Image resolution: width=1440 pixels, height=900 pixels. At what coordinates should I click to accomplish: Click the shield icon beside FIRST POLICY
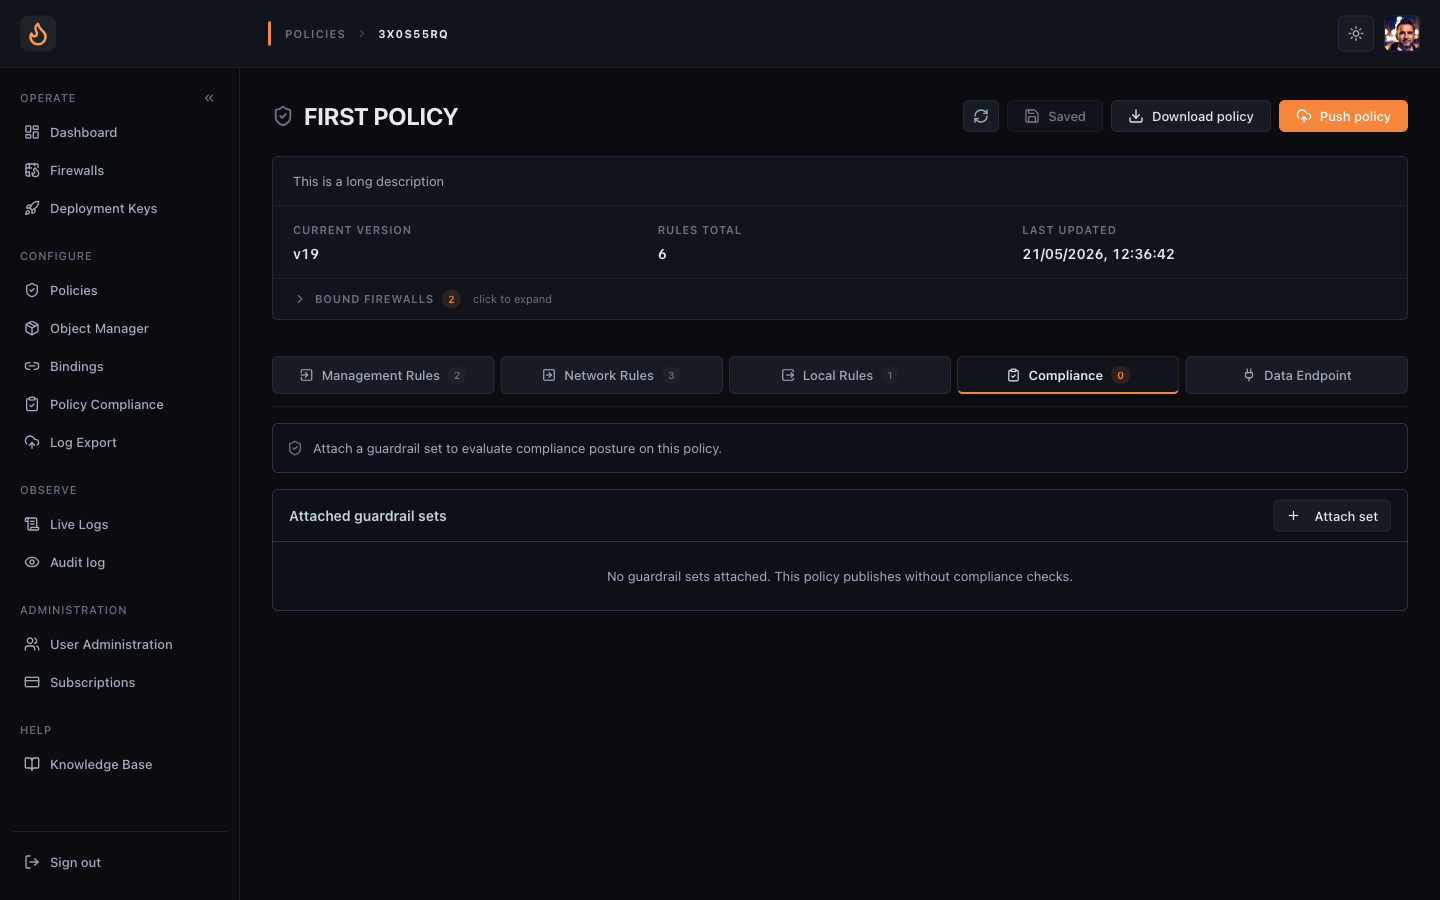click(283, 117)
